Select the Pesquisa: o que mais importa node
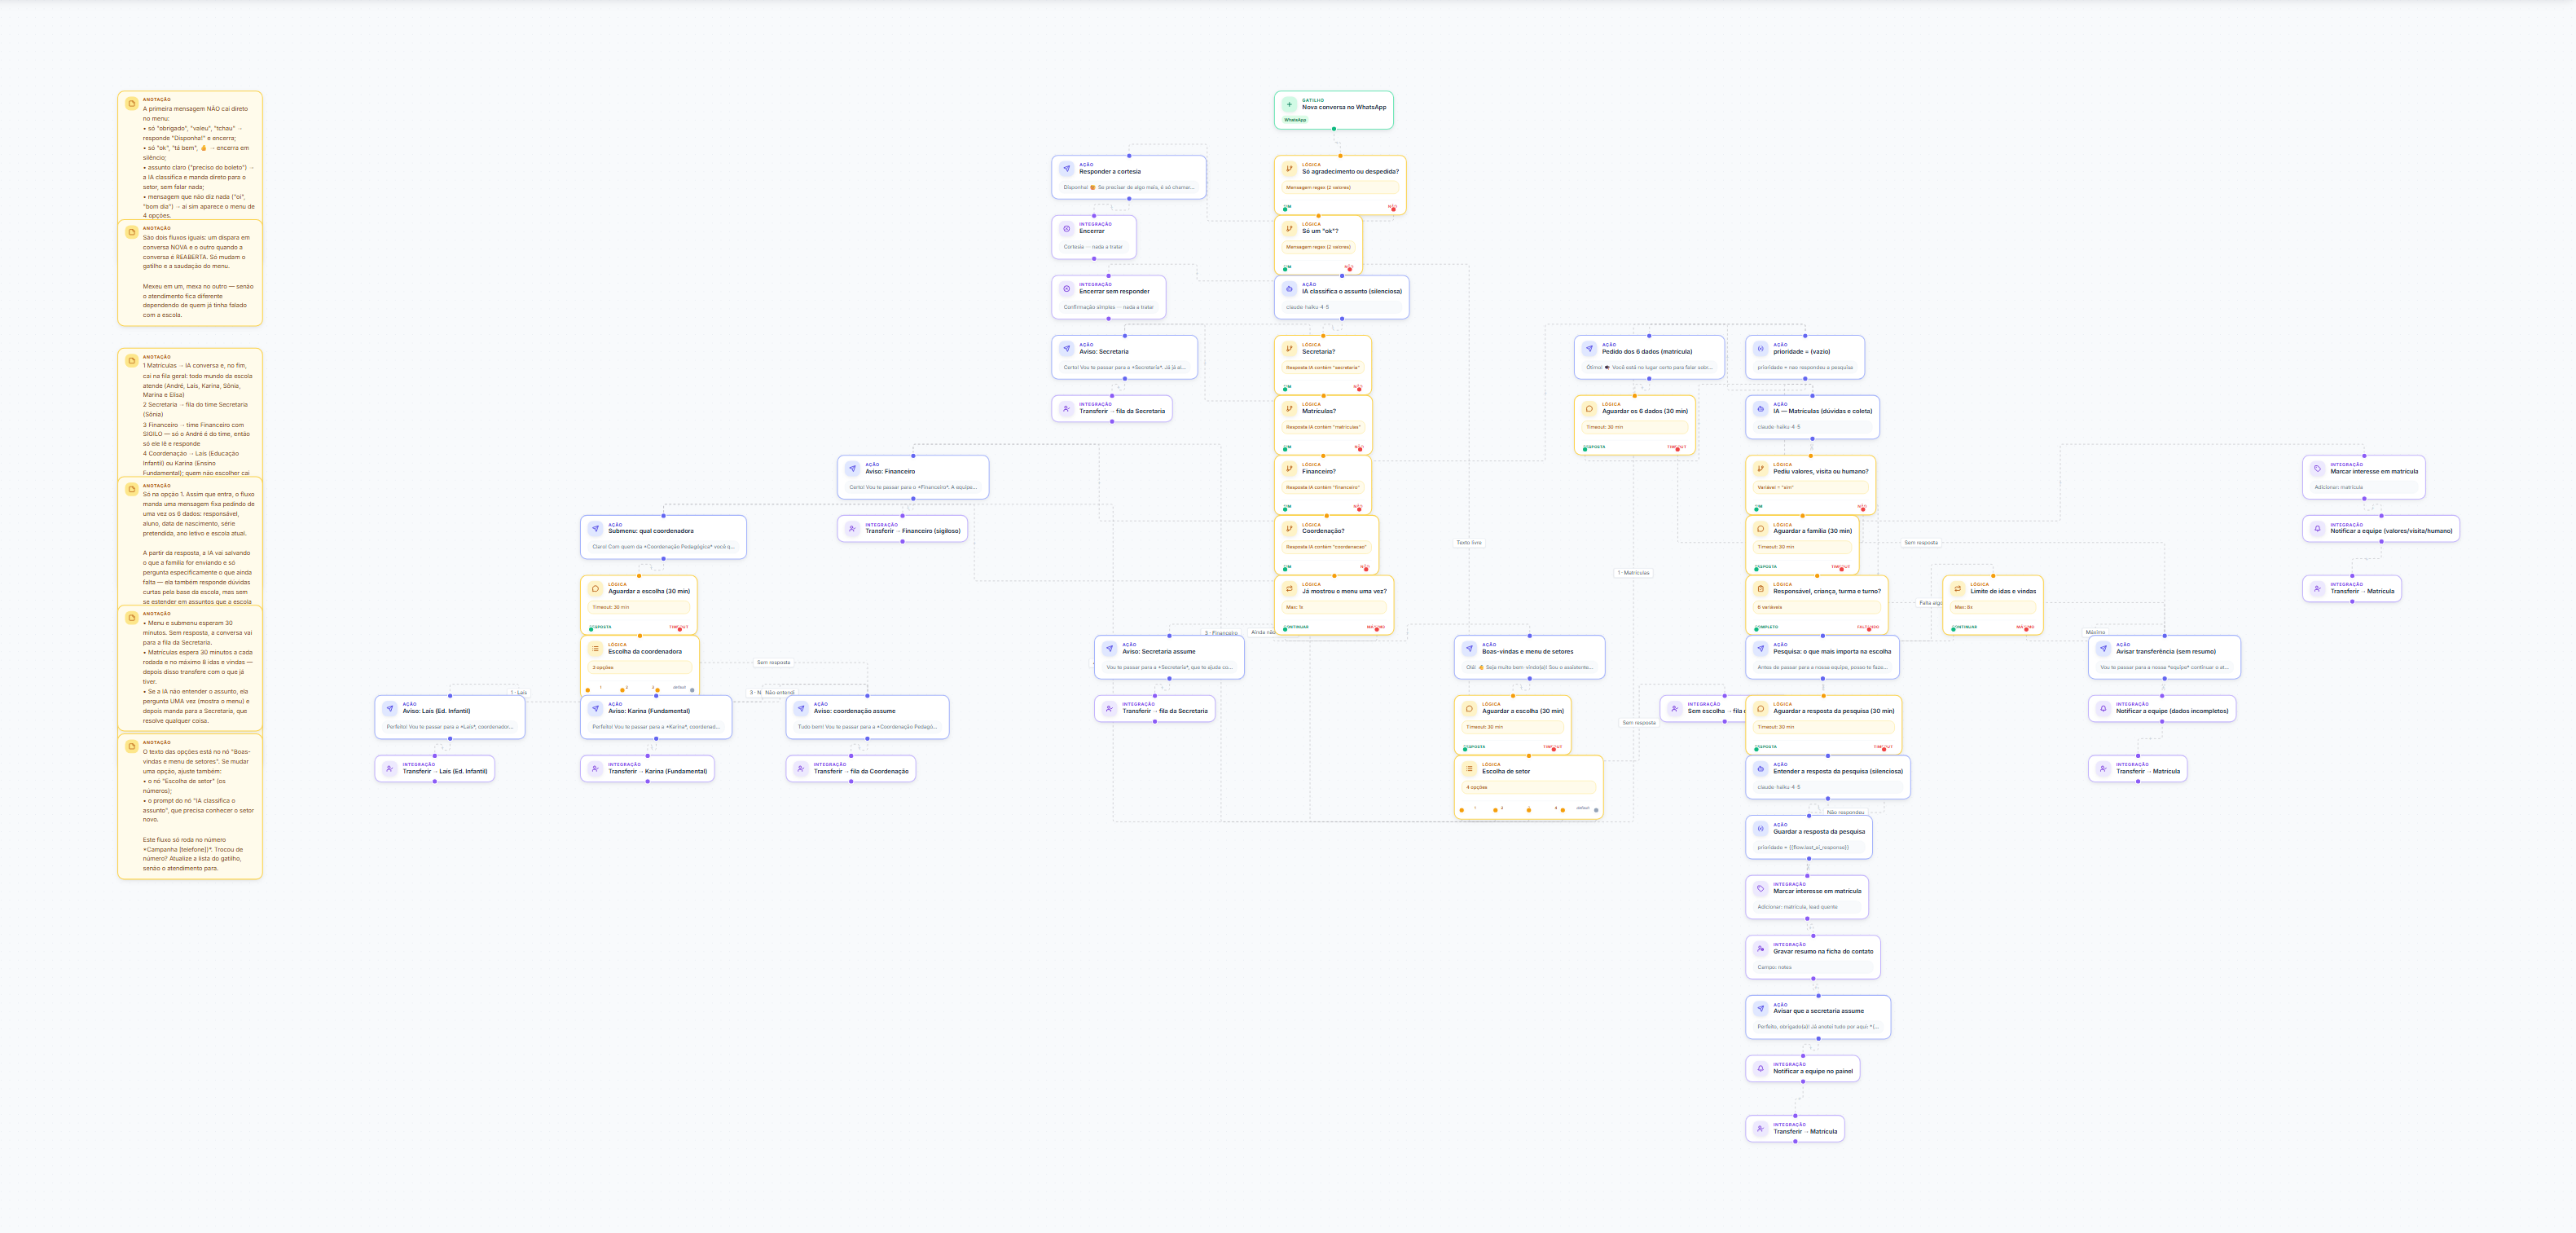 tap(1822, 657)
